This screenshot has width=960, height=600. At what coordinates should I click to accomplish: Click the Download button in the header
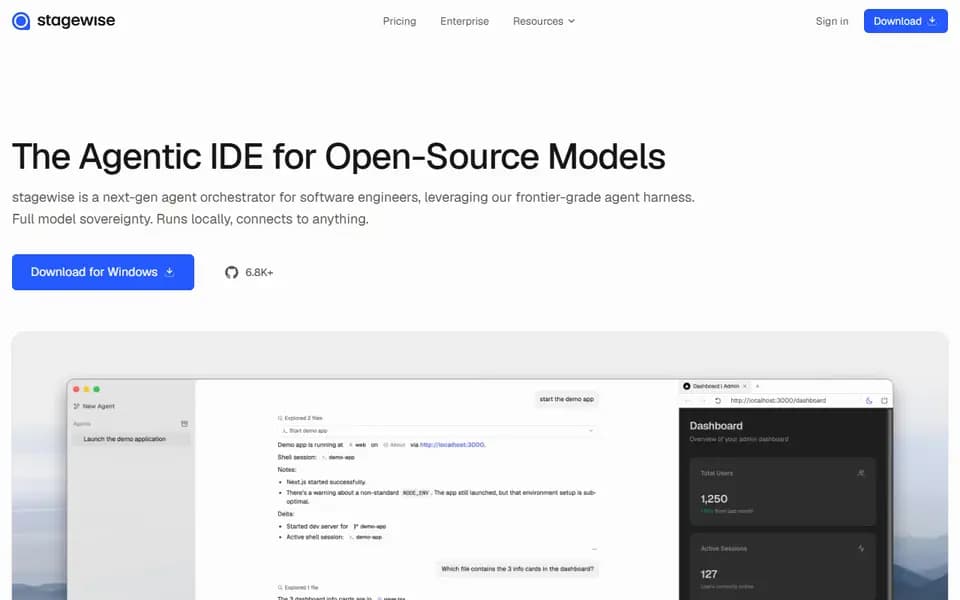pyautogui.click(x=906, y=21)
